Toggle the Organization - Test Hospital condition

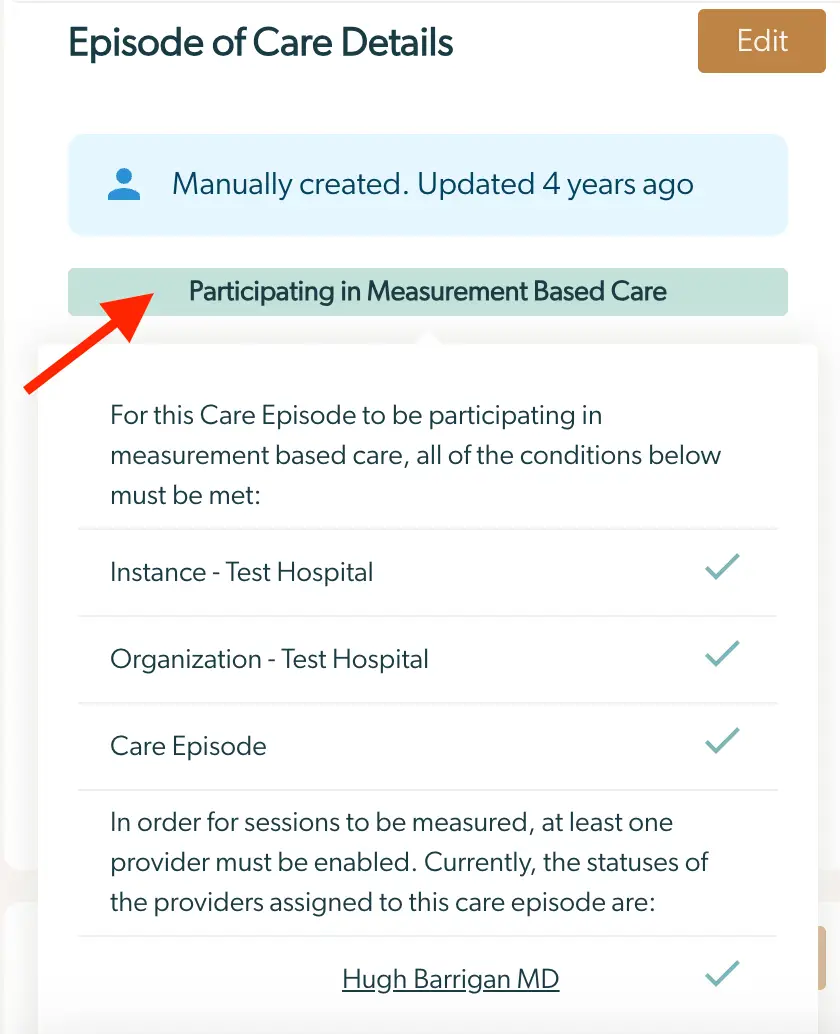point(268,659)
